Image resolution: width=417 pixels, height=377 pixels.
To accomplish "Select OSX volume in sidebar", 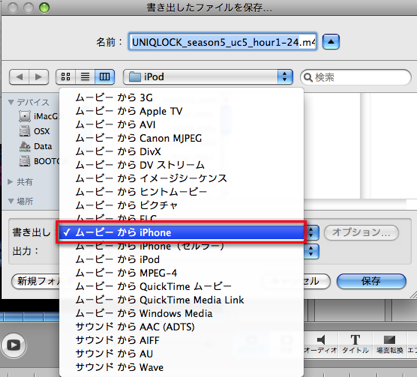I will tap(35, 131).
